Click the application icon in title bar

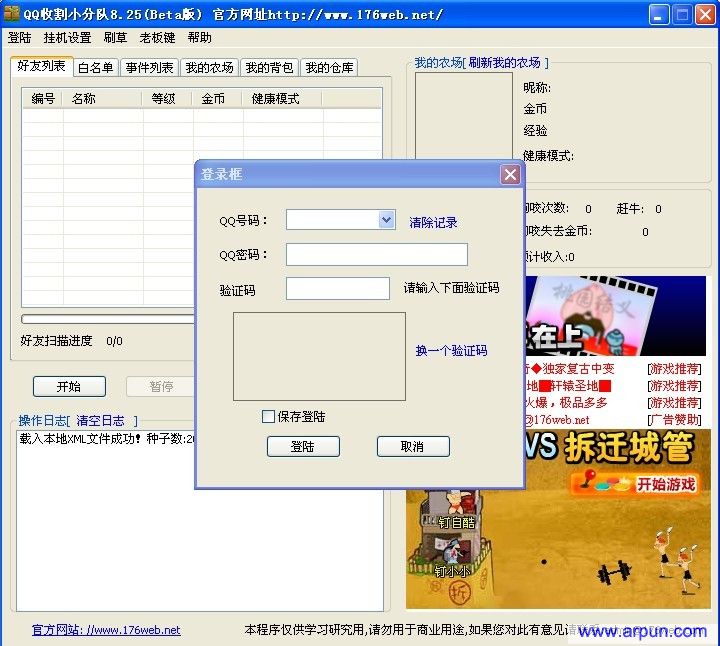pos(11,14)
